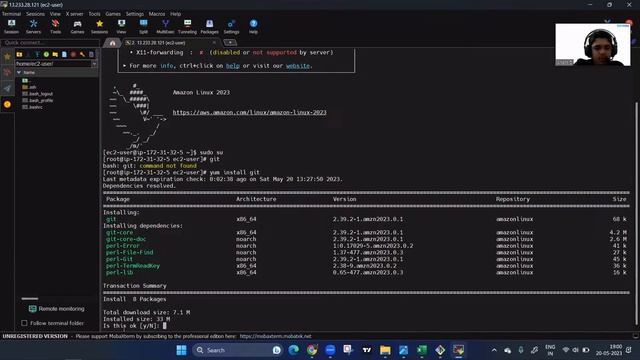Open File Explorer from the taskbar
Screen dimensions: 640x360
click(385, 350)
